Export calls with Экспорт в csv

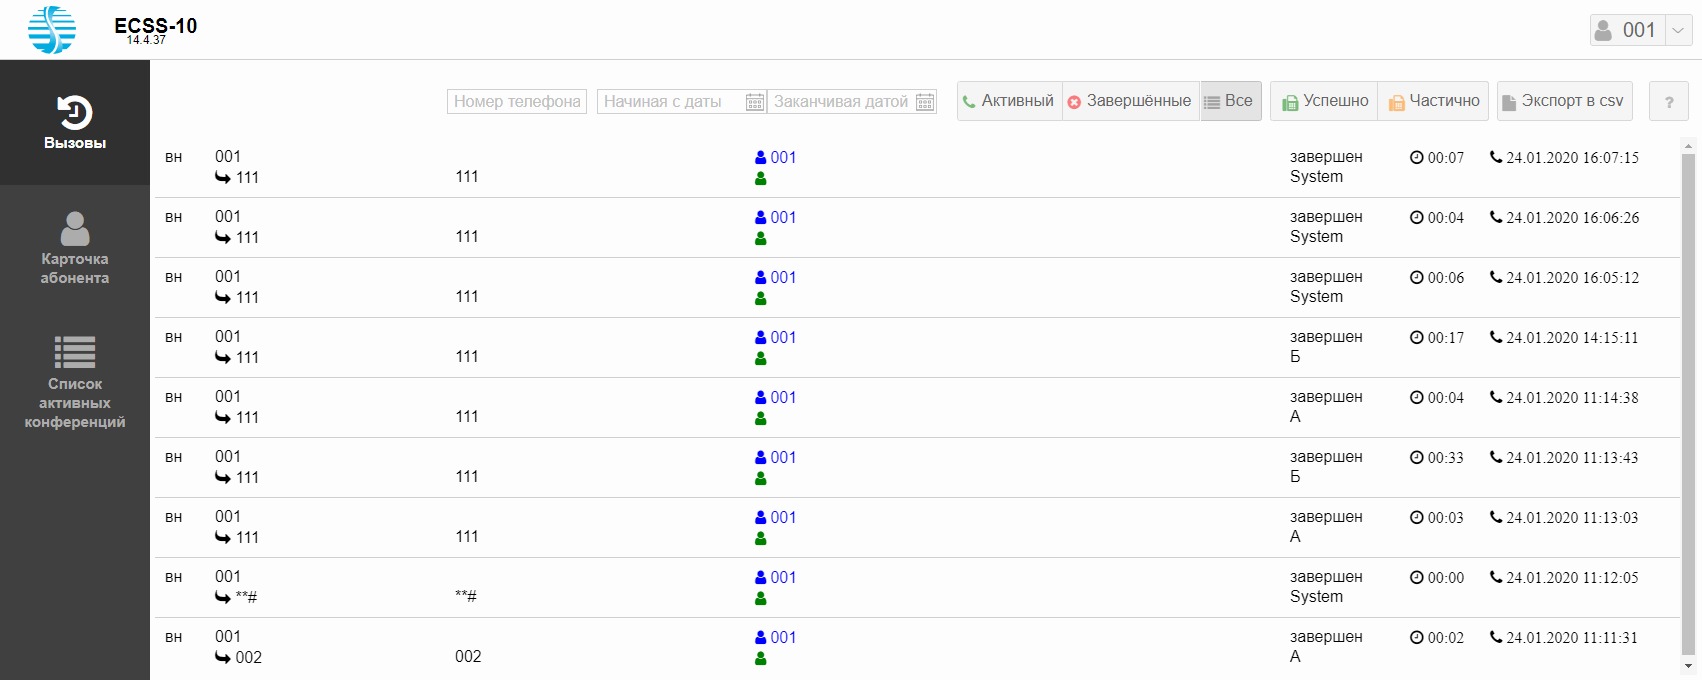tap(1564, 101)
